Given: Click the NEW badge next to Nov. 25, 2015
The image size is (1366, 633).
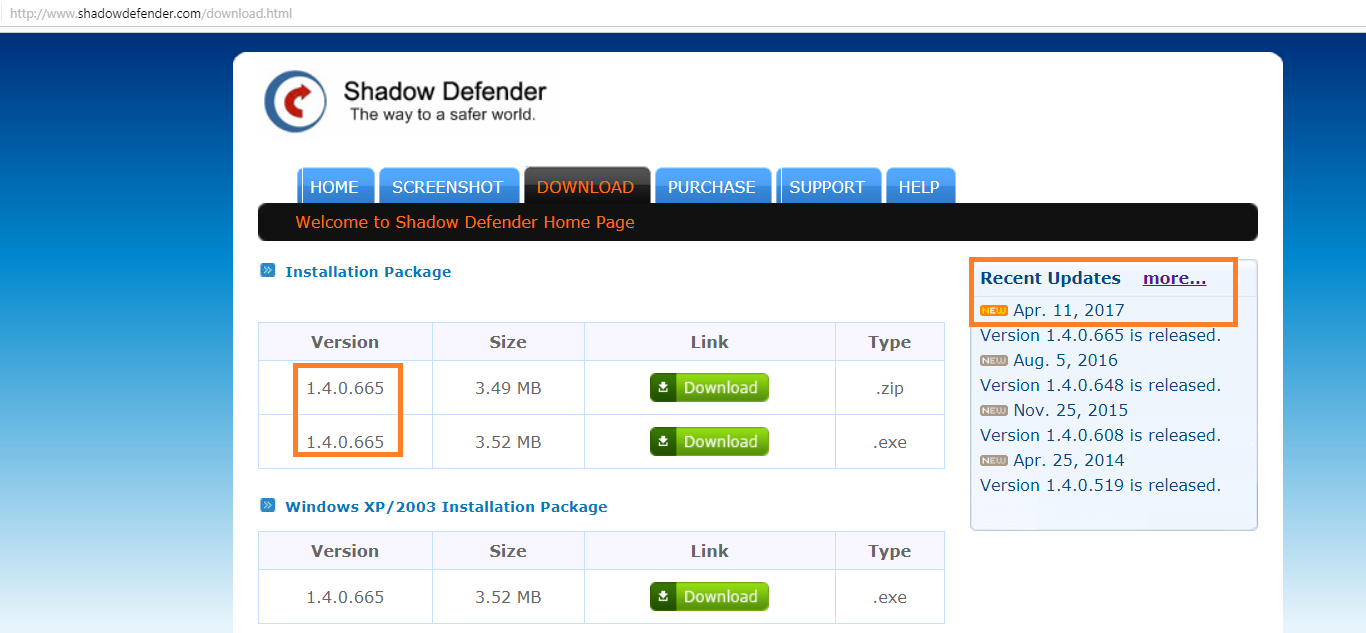Looking at the screenshot, I should pos(994,411).
